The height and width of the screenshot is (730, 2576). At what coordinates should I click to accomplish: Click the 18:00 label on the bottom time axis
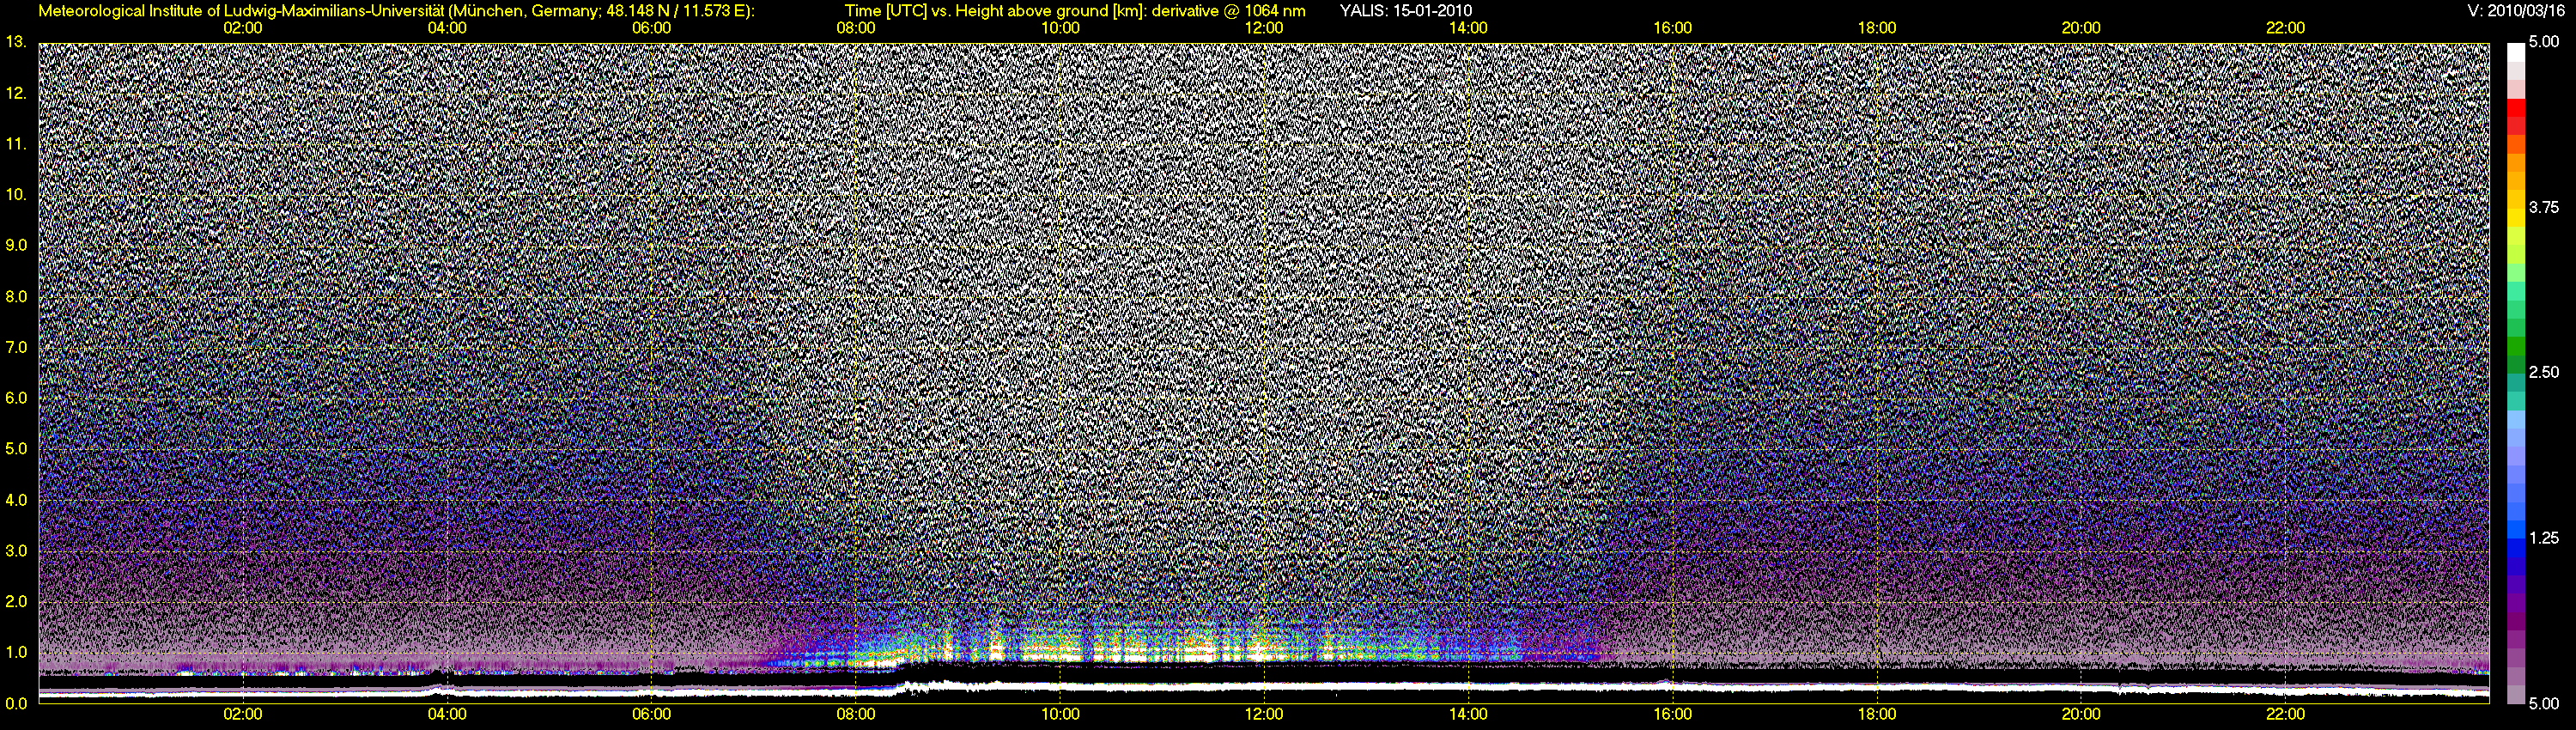[x=1877, y=715]
